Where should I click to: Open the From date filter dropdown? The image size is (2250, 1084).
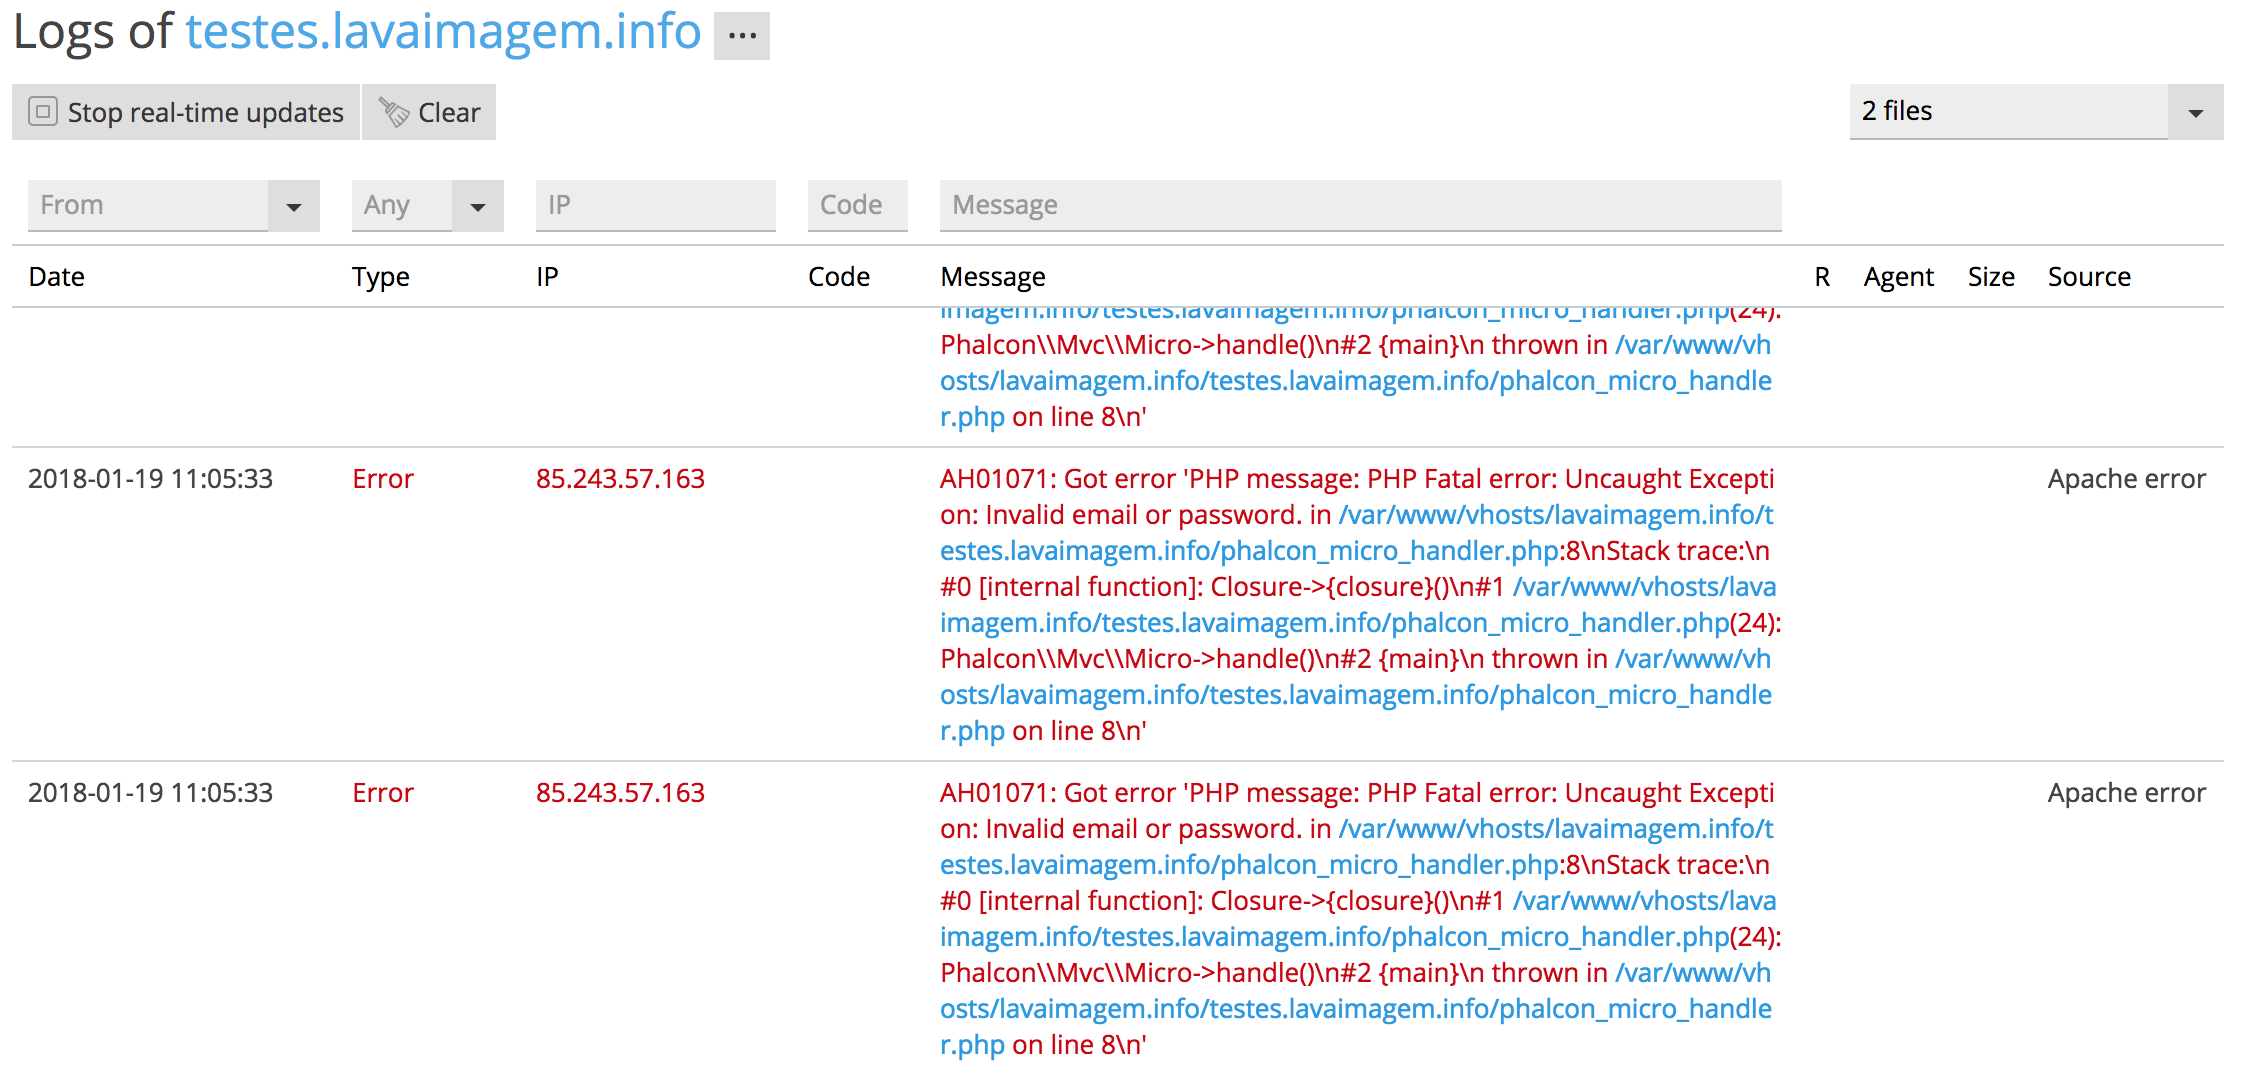(293, 205)
